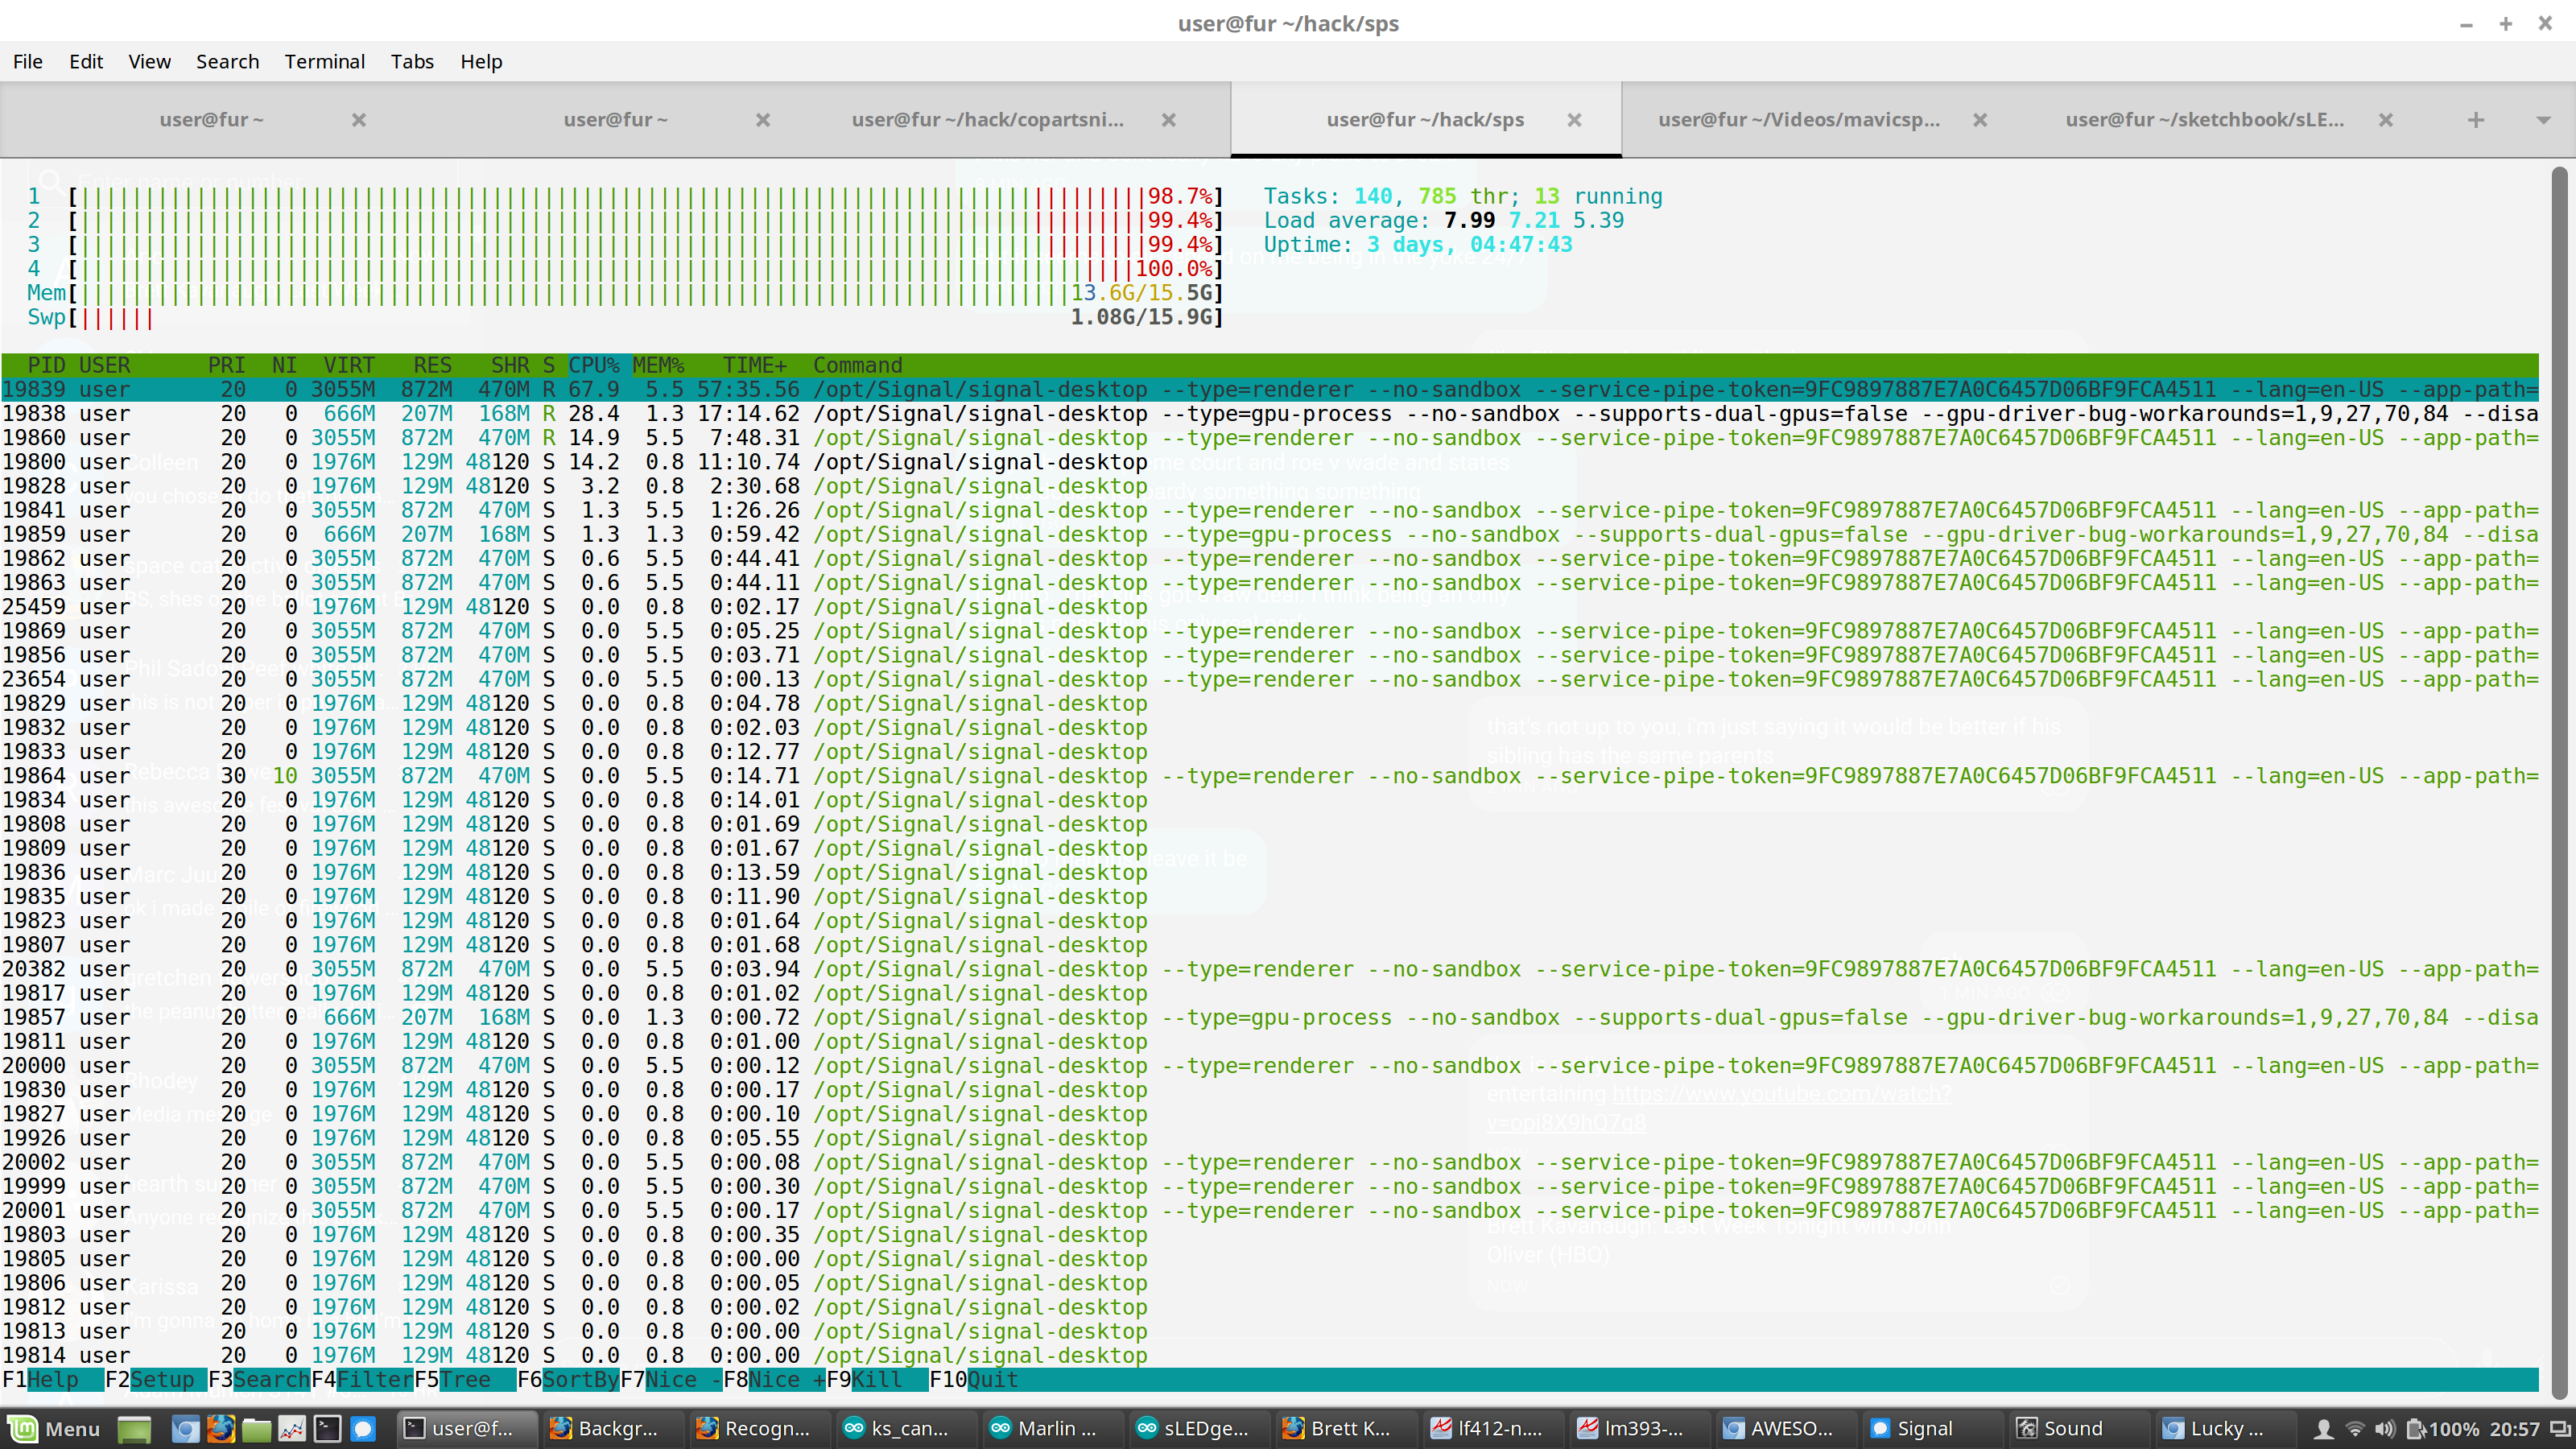Open the Mint Menu
The height and width of the screenshot is (1449, 2576).
[x=45, y=1428]
